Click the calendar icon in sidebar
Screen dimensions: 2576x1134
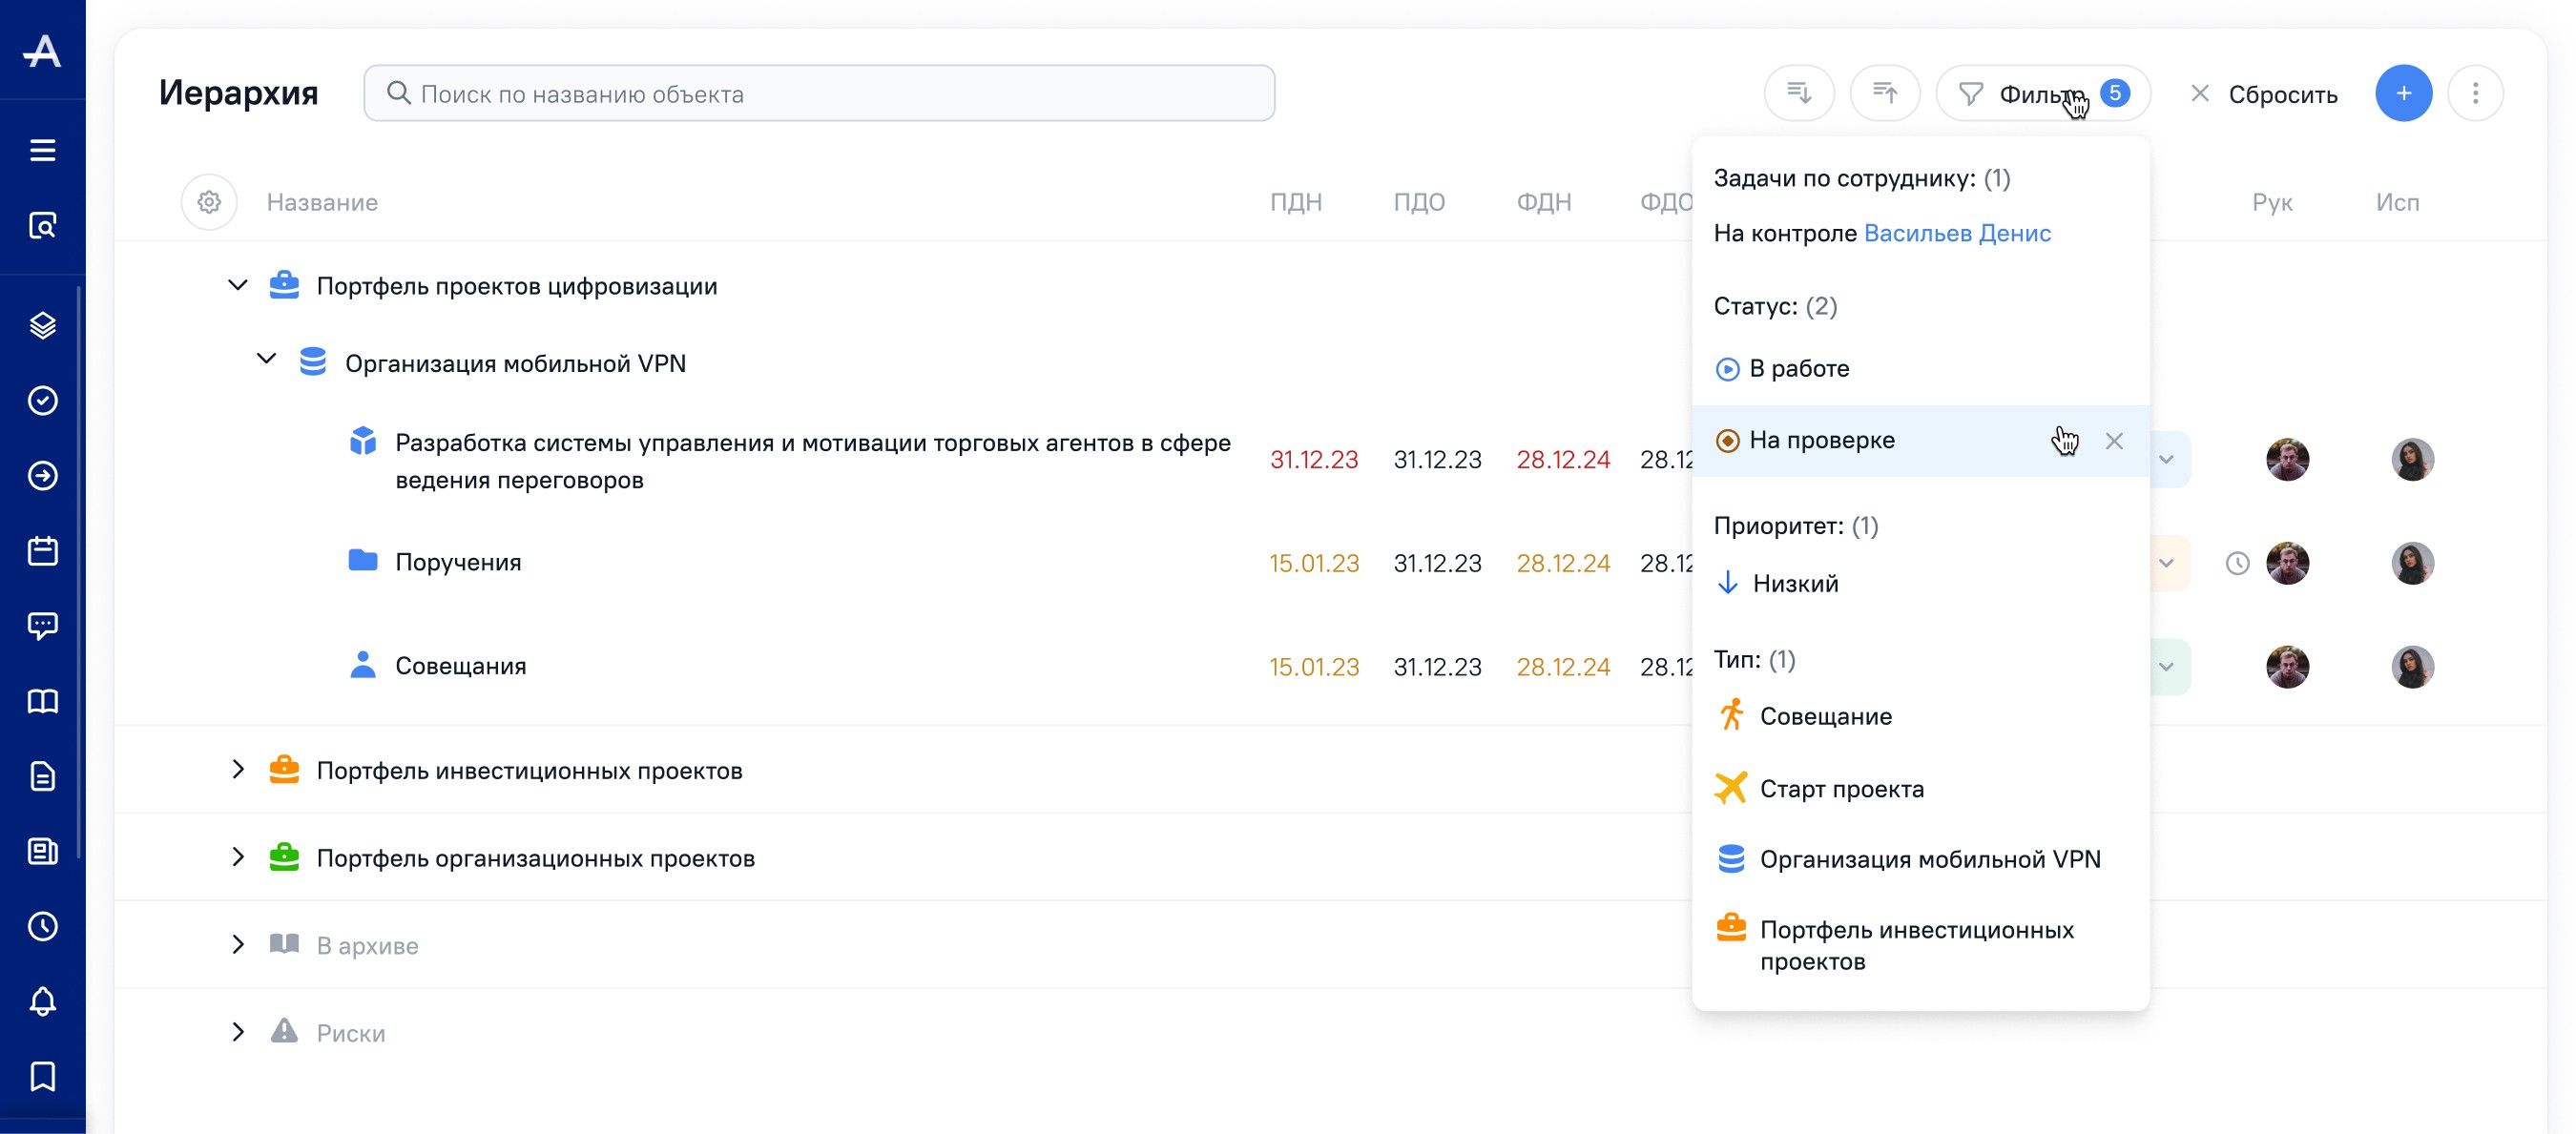(42, 551)
